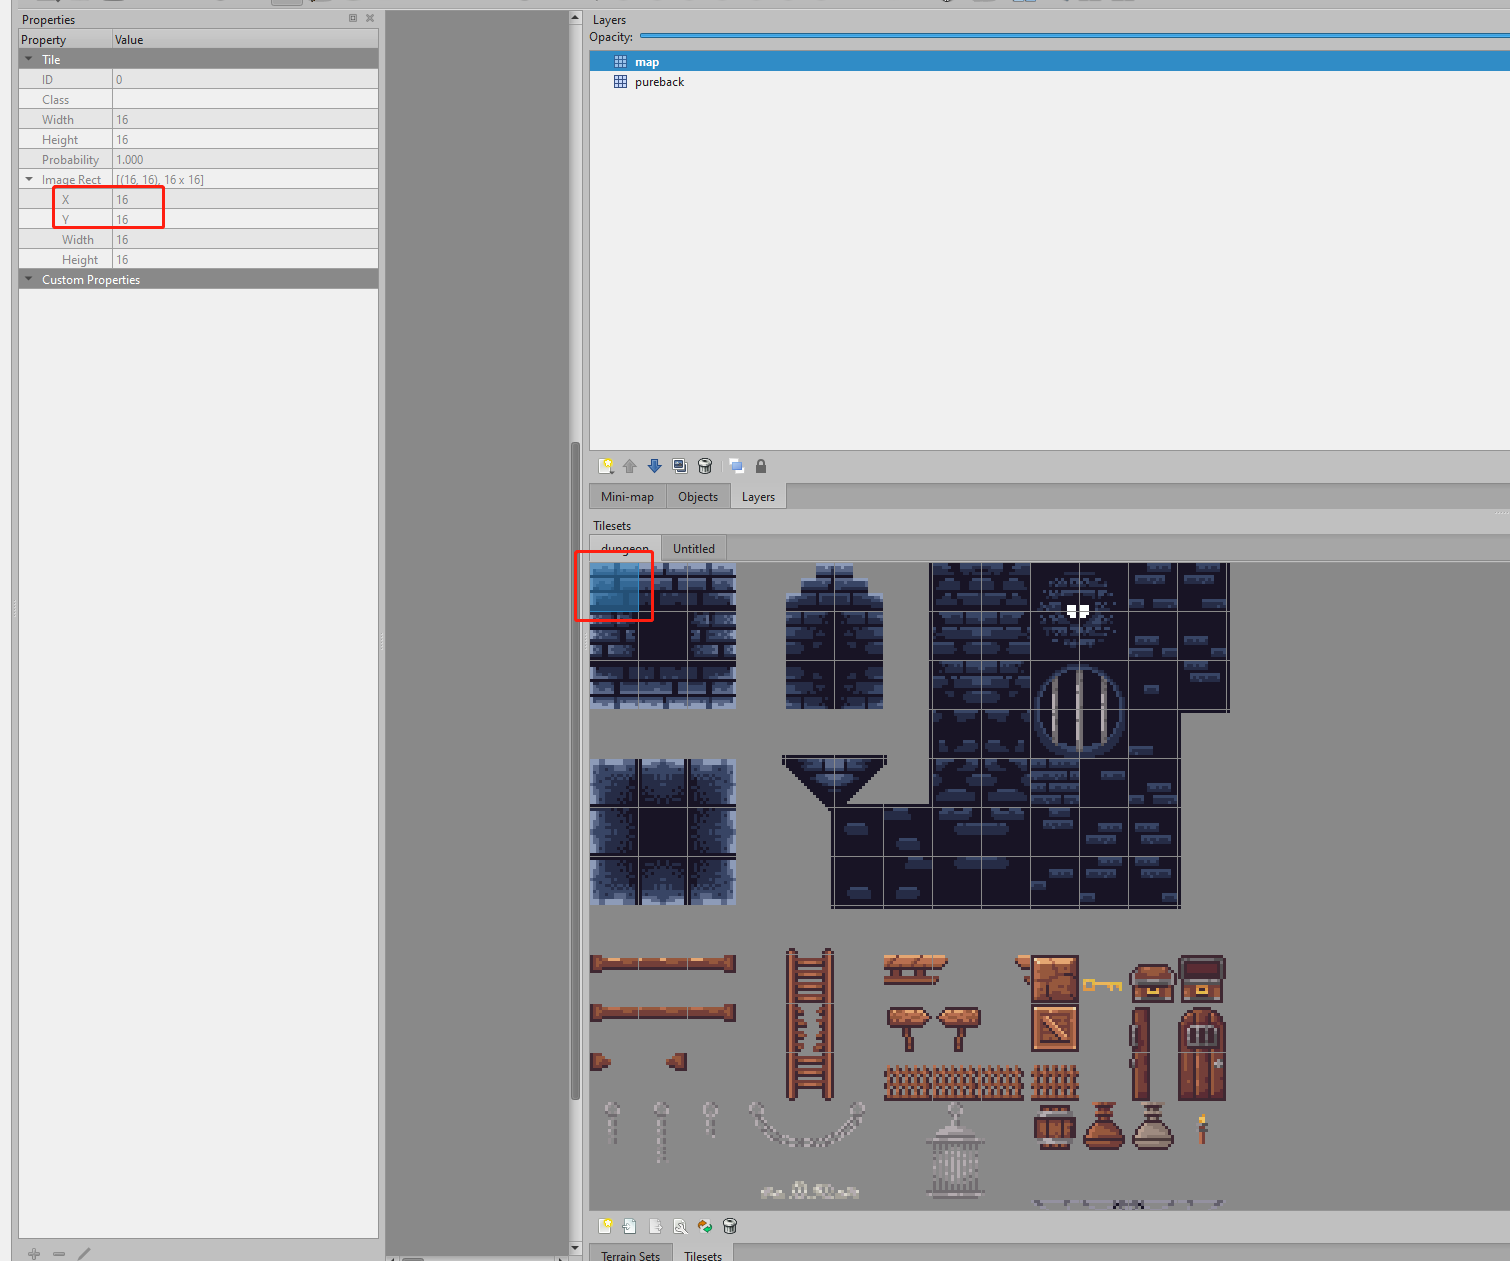The height and width of the screenshot is (1261, 1510).
Task: Remove custom property minus icon
Action: 59,1253
